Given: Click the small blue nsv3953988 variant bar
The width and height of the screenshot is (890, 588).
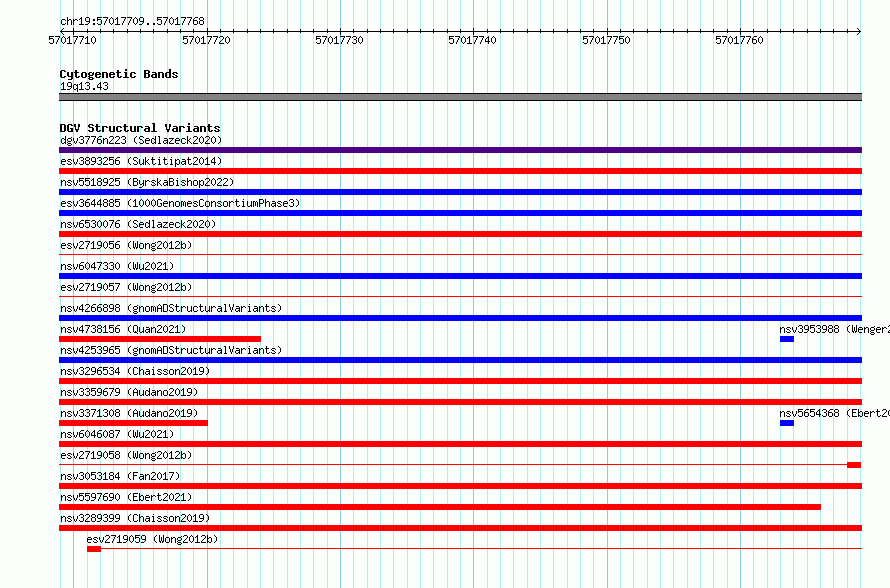Looking at the screenshot, I should pyautogui.click(x=787, y=339).
